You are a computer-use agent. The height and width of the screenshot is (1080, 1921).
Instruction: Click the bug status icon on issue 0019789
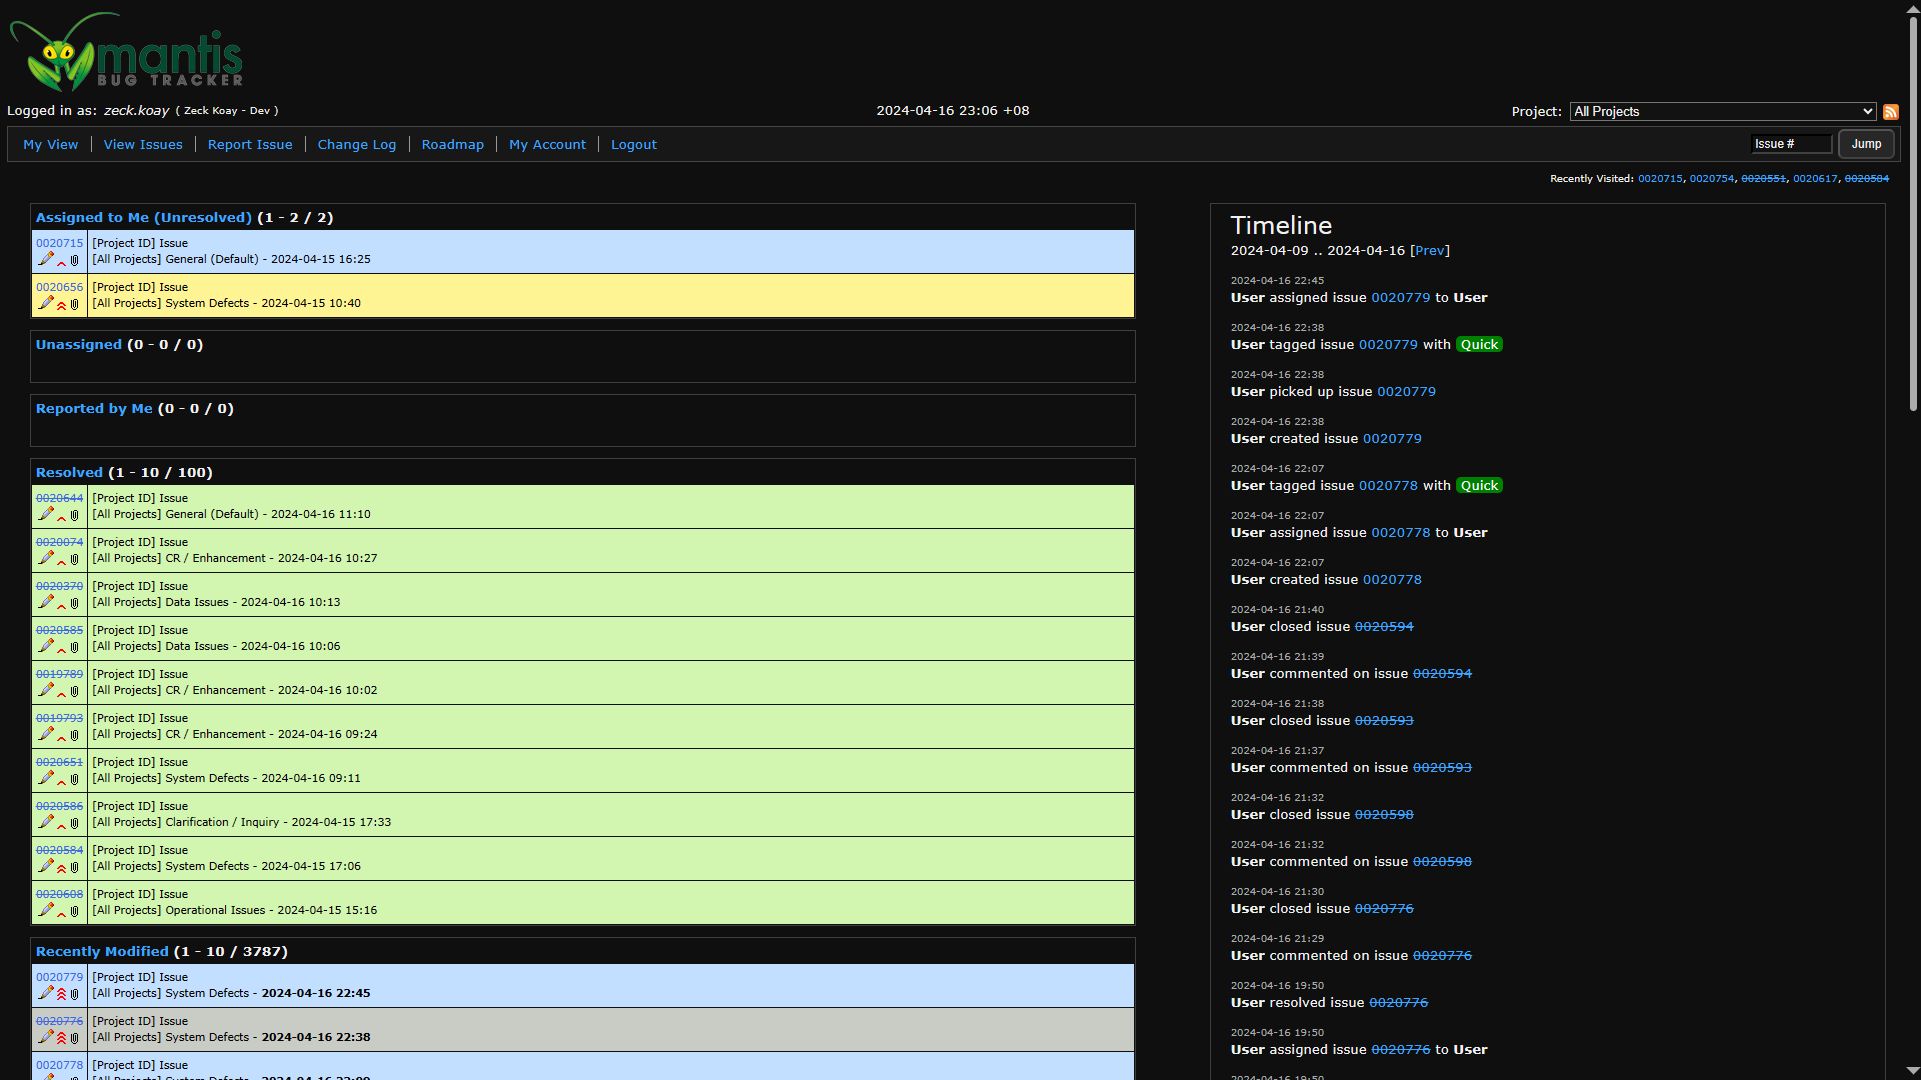62,691
